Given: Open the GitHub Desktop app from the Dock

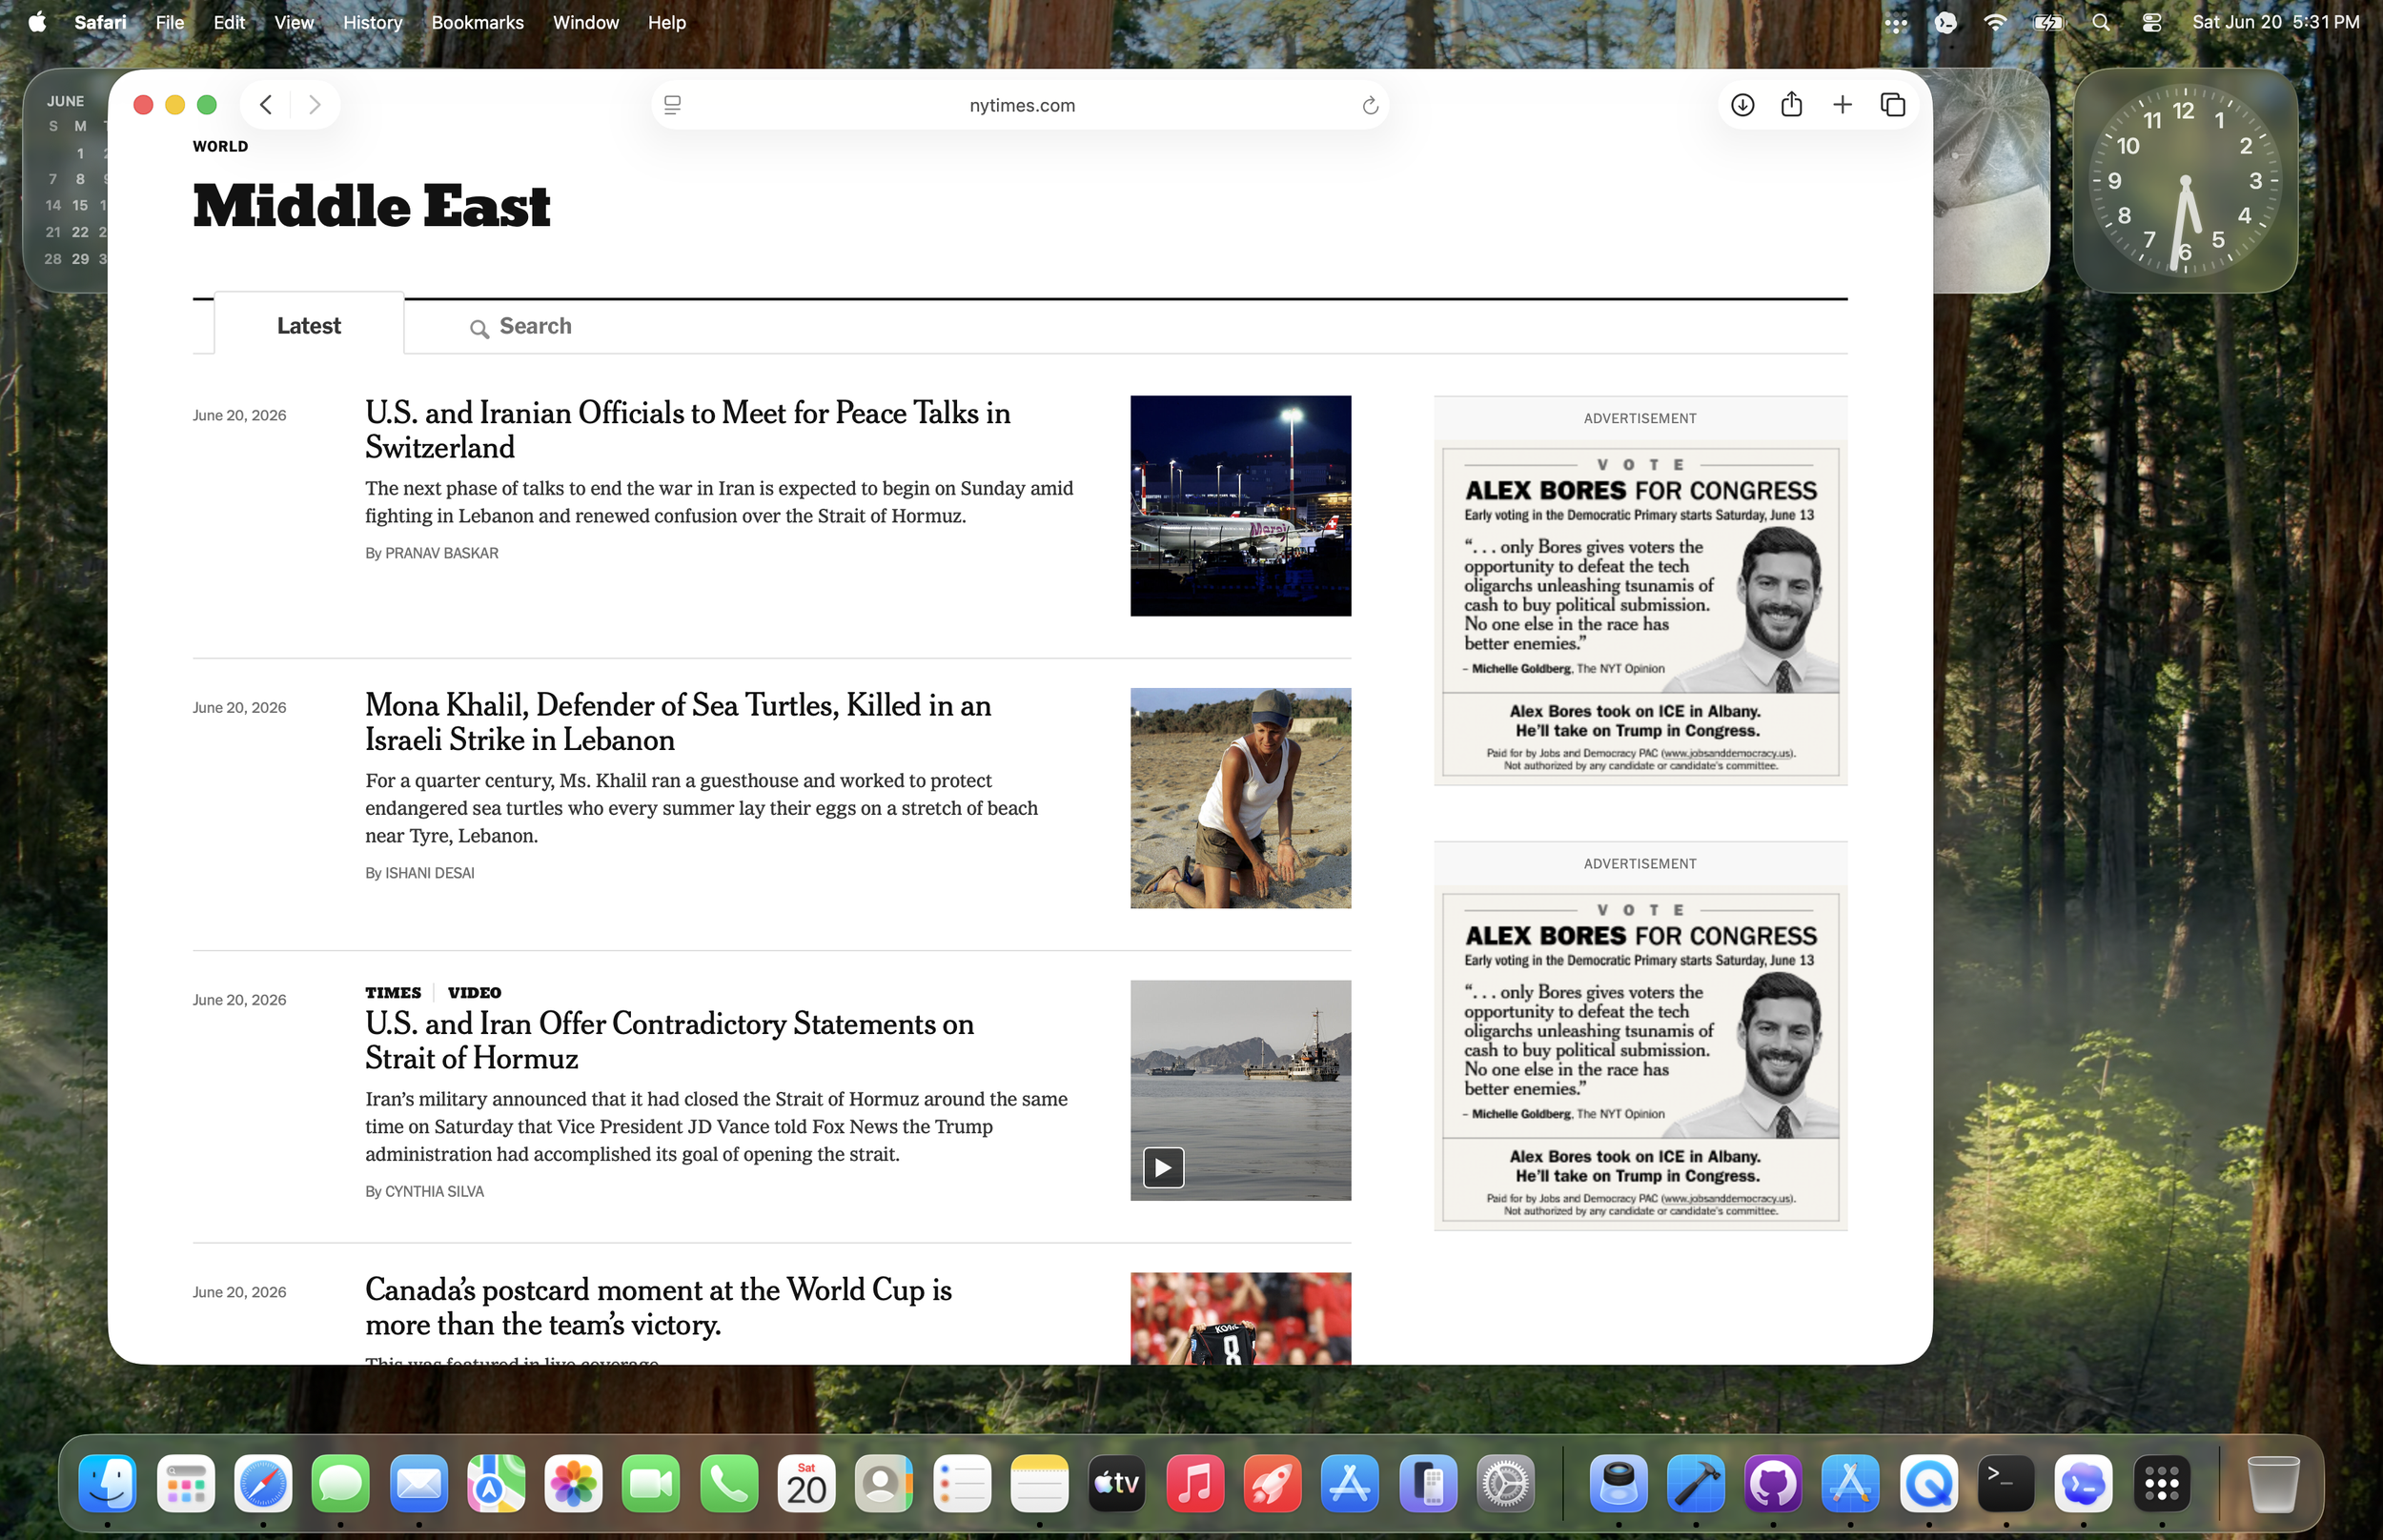Looking at the screenshot, I should coord(1773,1483).
